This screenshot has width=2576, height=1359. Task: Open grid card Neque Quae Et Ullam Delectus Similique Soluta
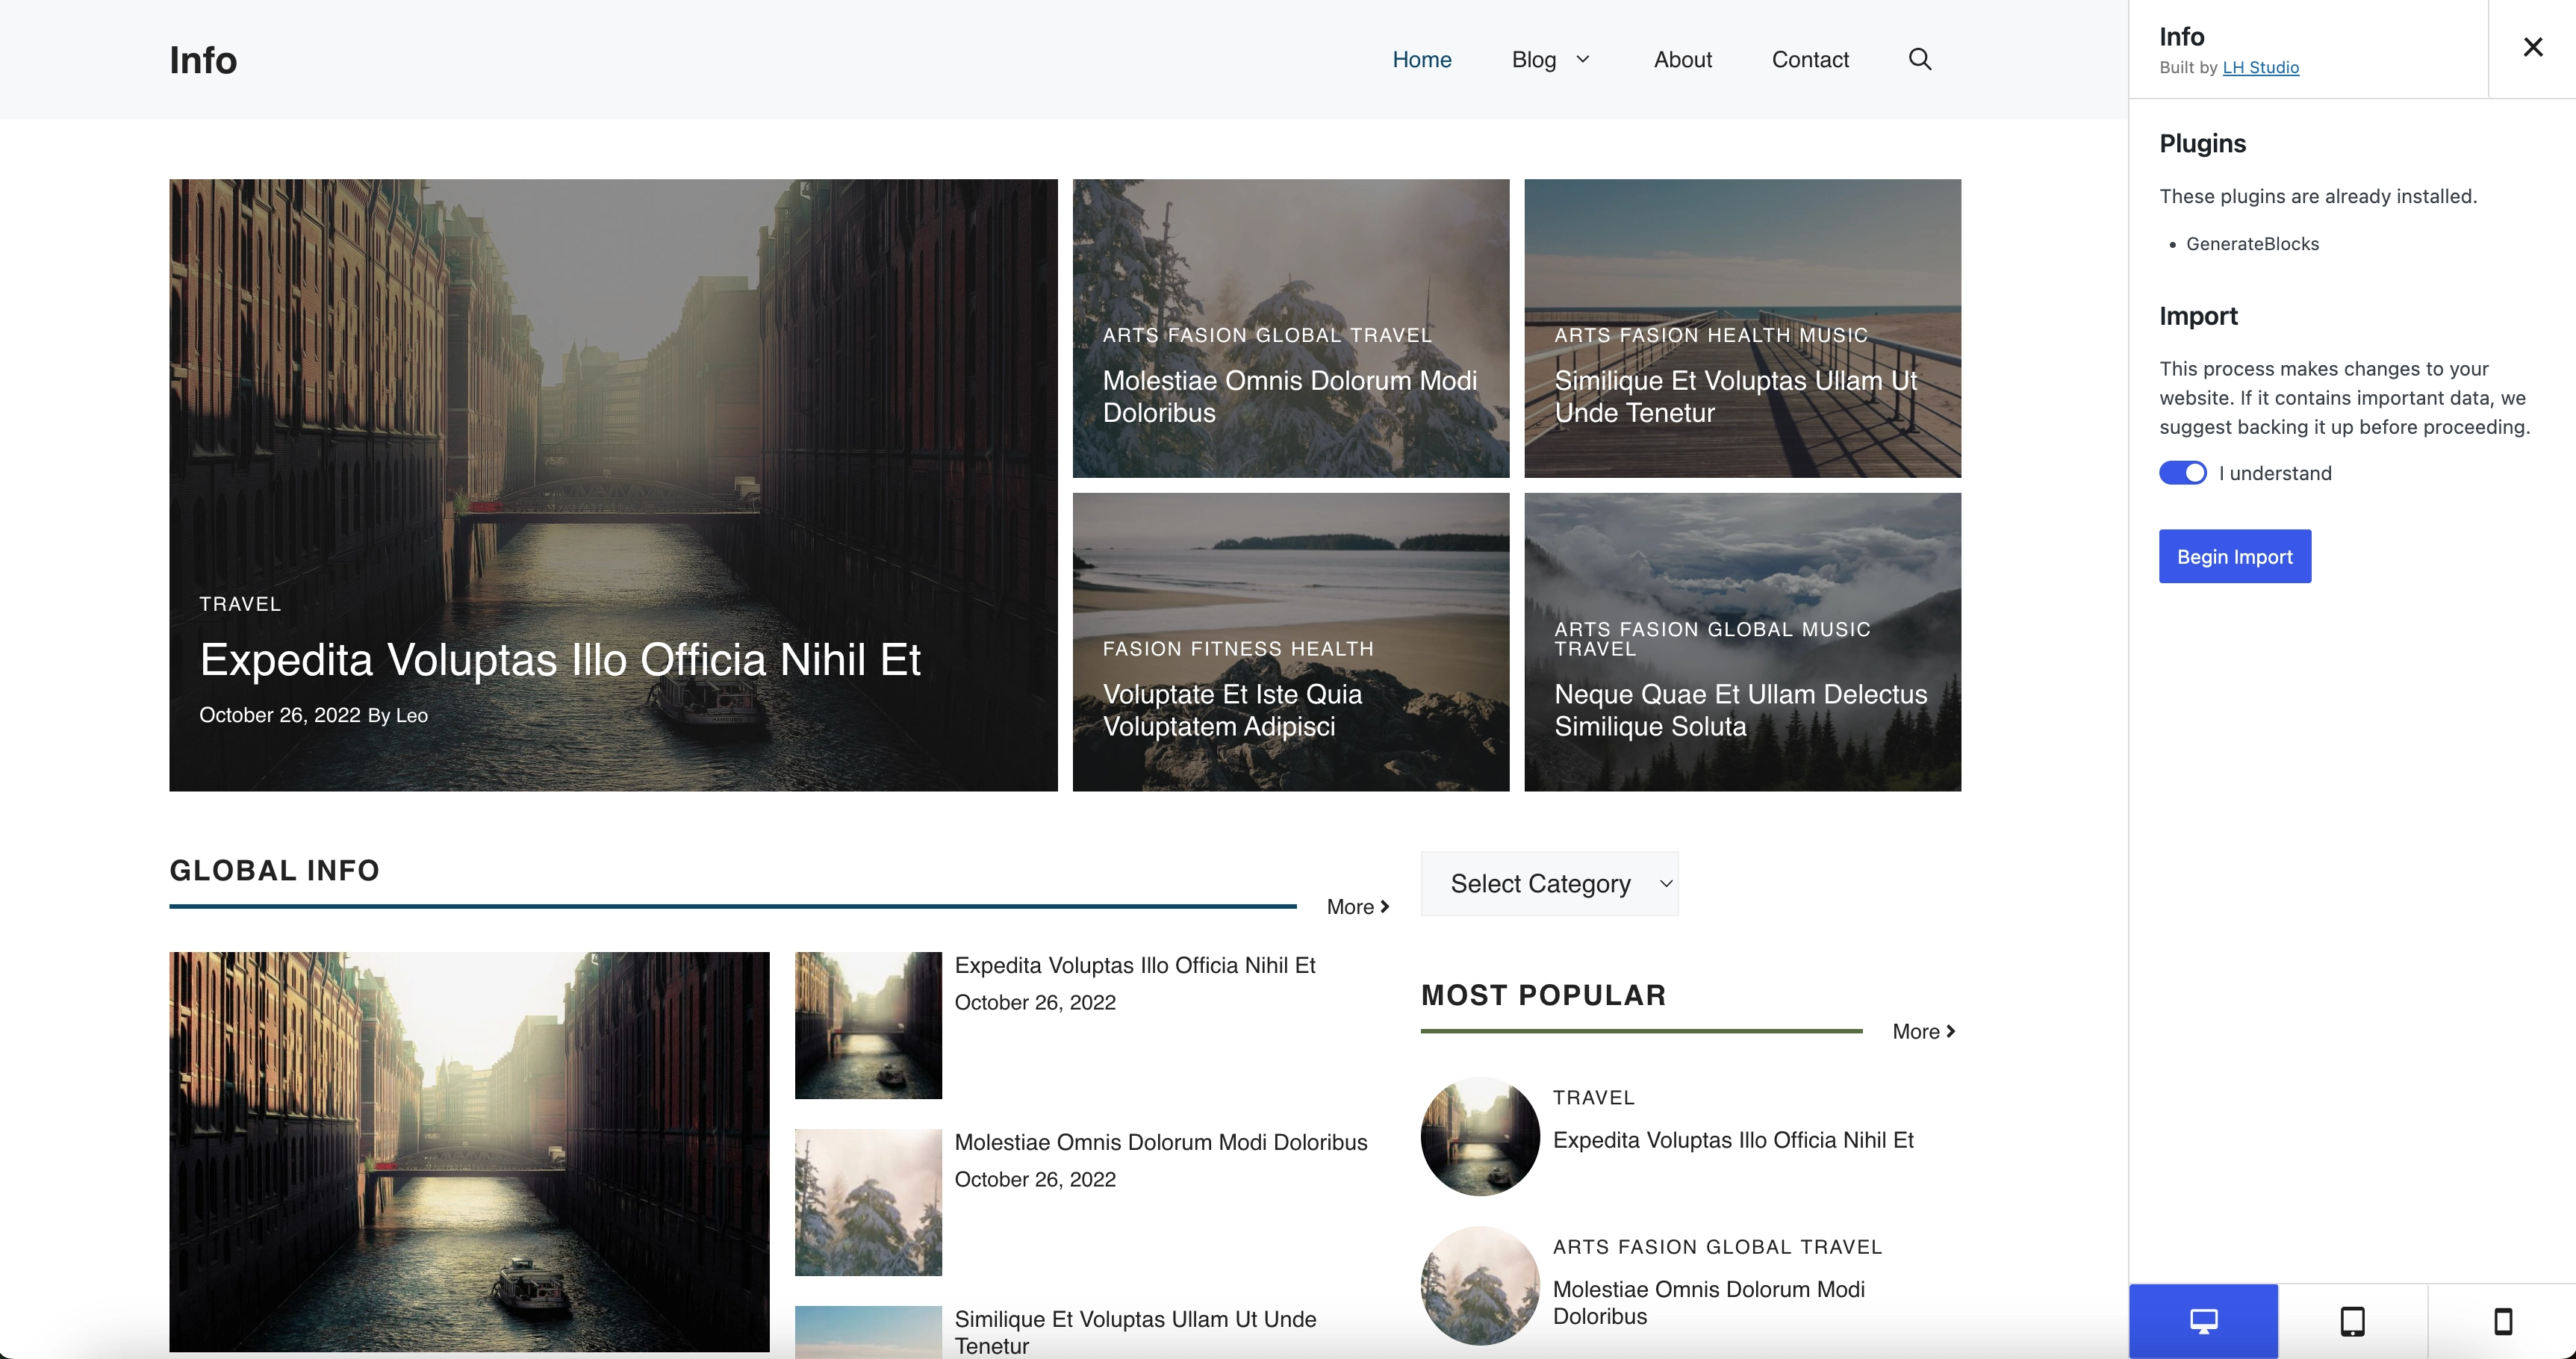tap(1740, 710)
